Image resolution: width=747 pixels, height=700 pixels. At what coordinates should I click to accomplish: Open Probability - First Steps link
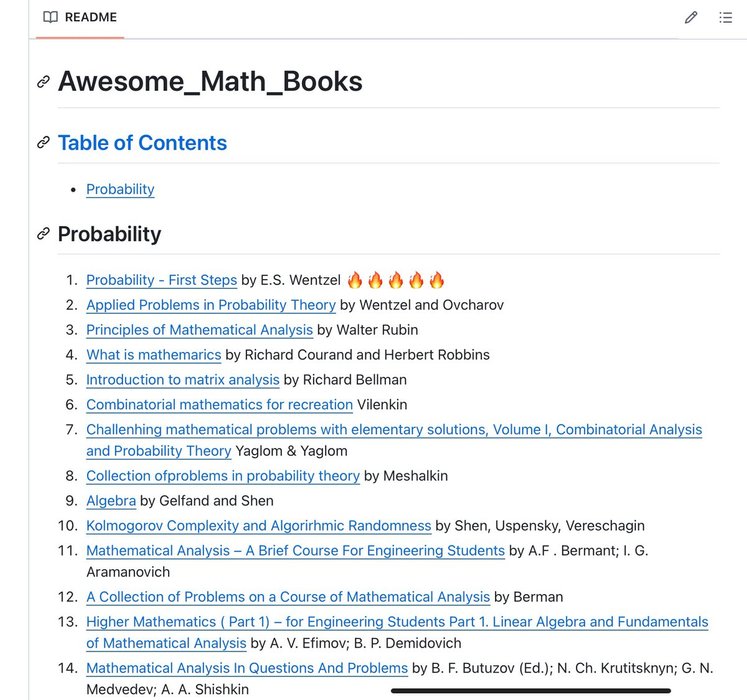click(162, 280)
